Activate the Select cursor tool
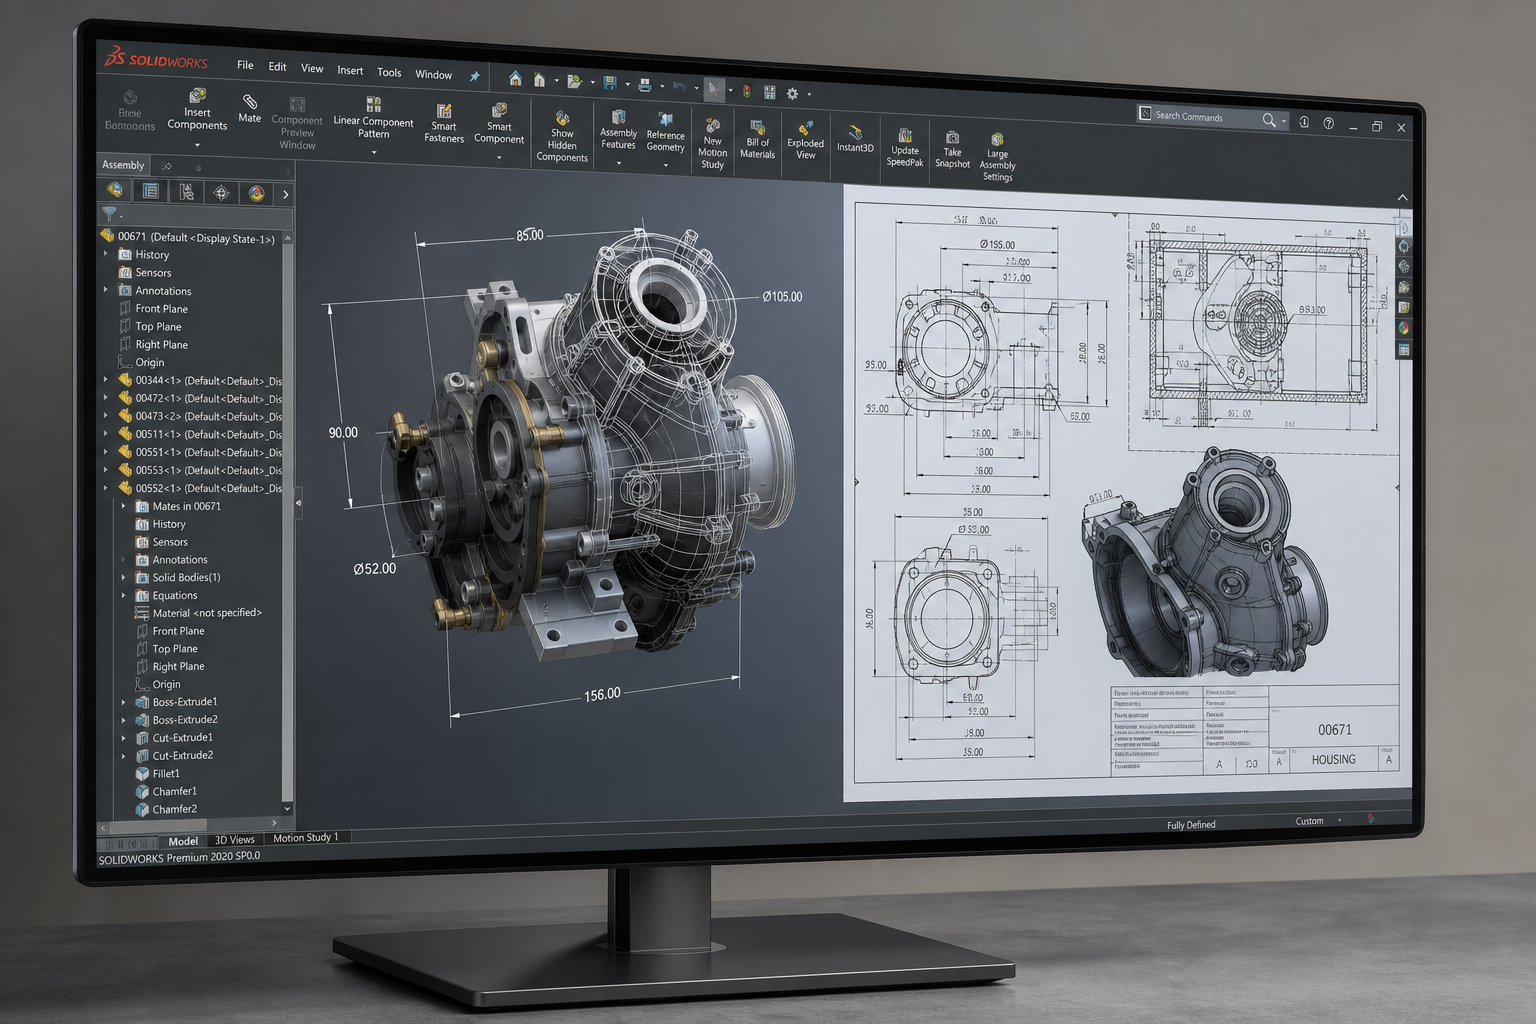This screenshot has height=1024, width=1536. pos(713,89)
